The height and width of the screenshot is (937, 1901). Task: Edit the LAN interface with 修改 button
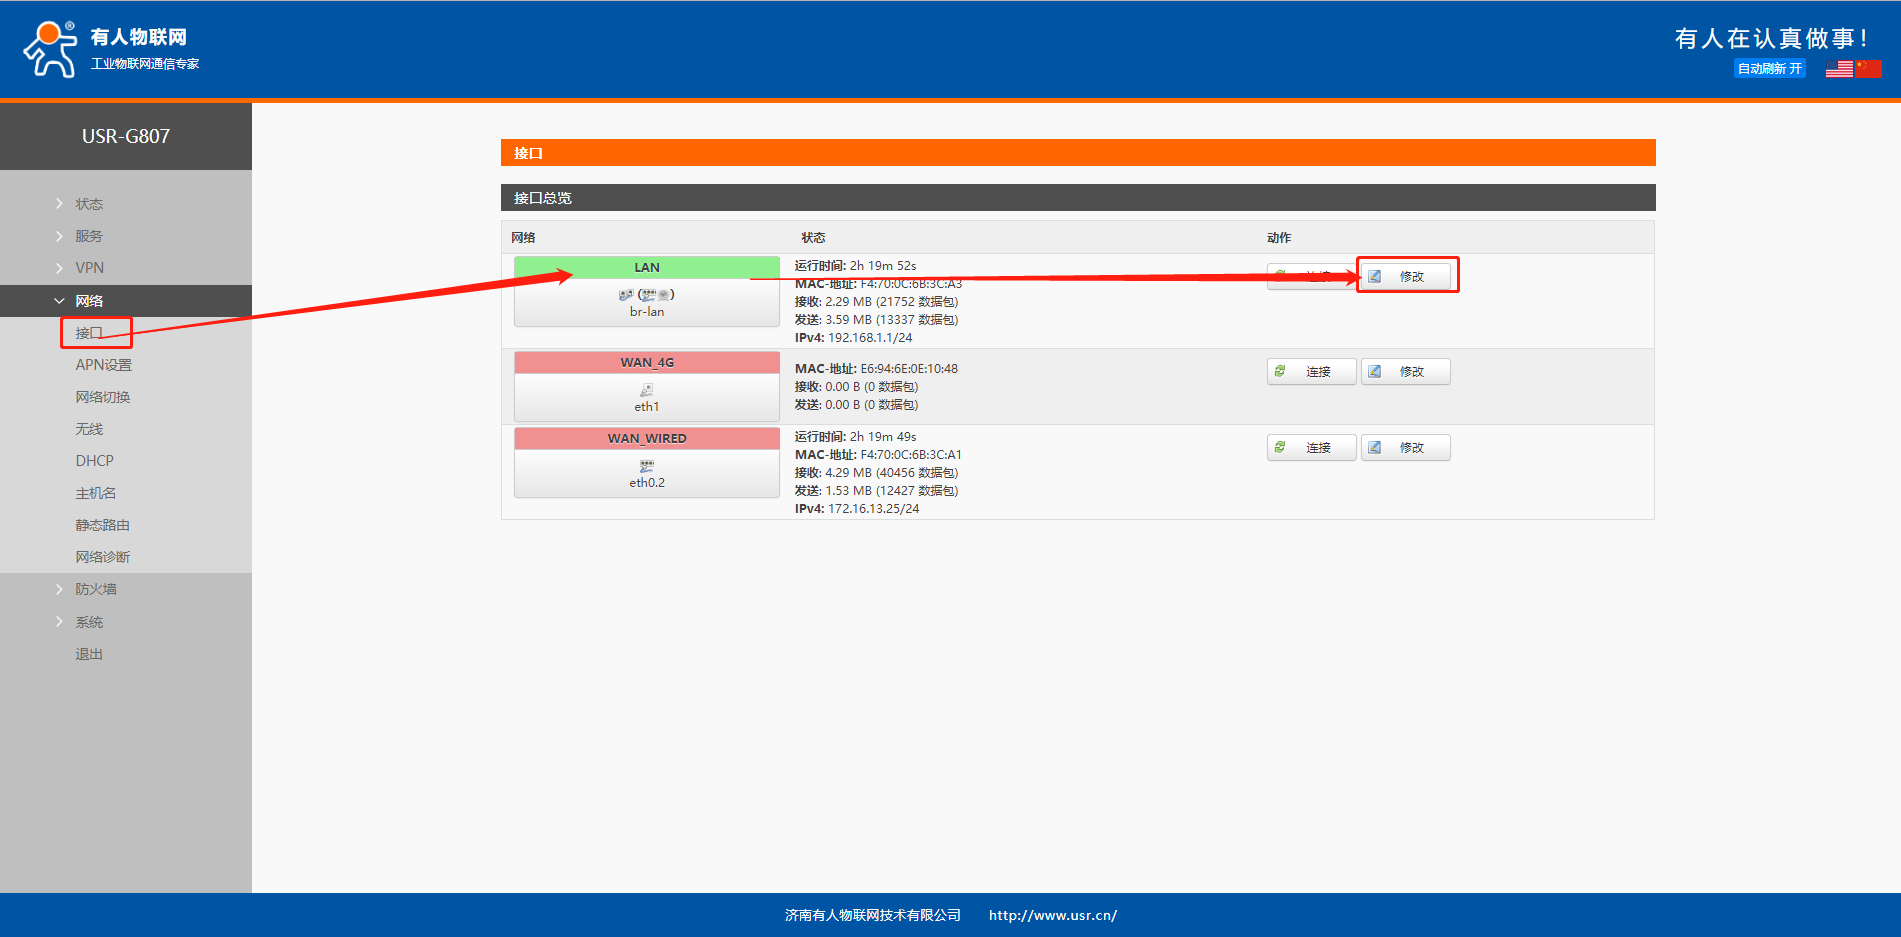[x=1405, y=276]
